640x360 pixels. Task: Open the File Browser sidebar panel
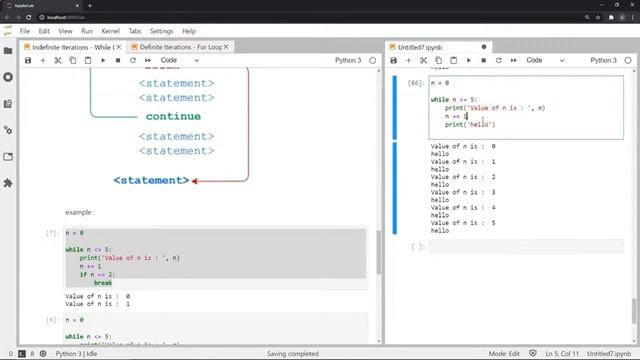point(8,51)
